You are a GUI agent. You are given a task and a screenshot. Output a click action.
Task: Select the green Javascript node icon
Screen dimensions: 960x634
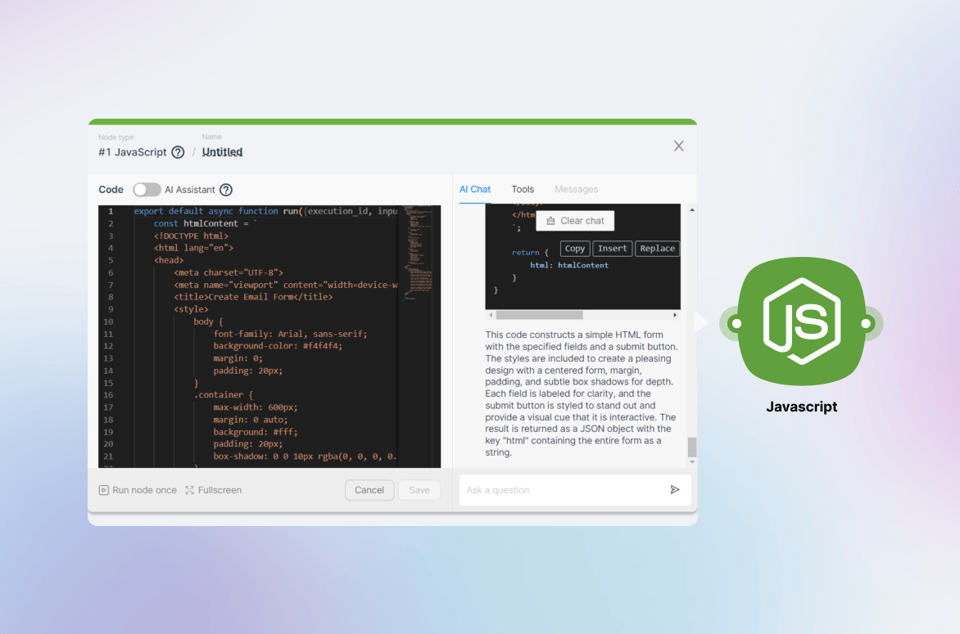point(801,321)
